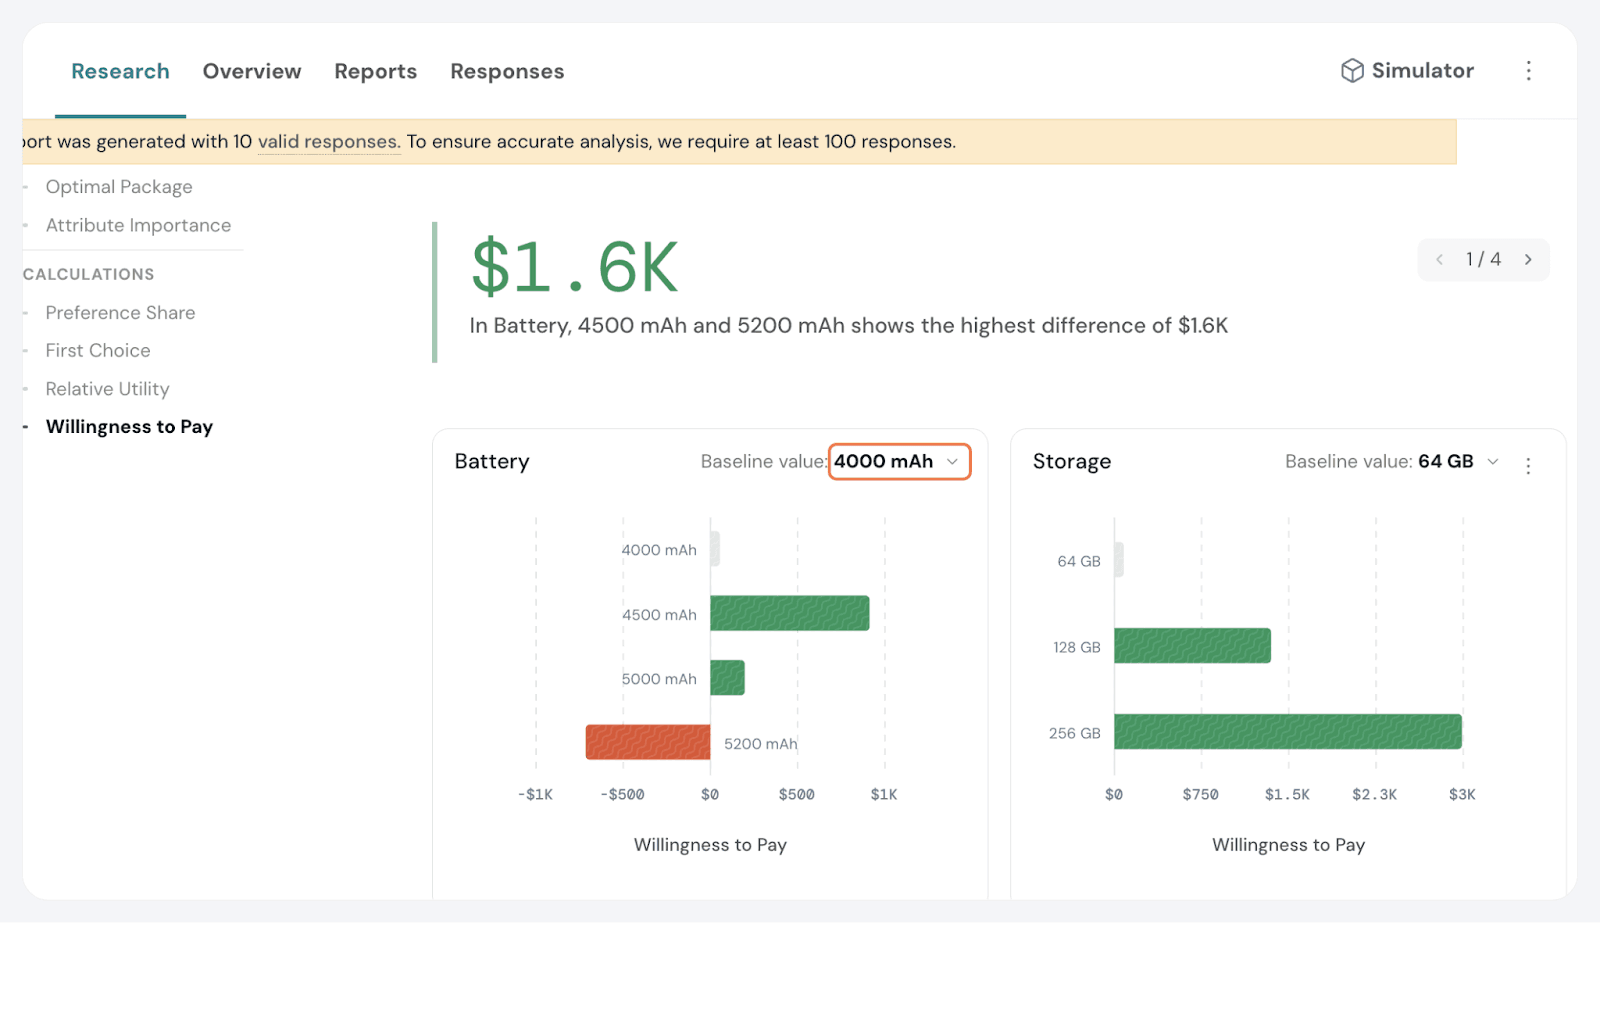The image size is (1600, 1009).
Task: Follow the valid responses link
Action: pyautogui.click(x=329, y=142)
